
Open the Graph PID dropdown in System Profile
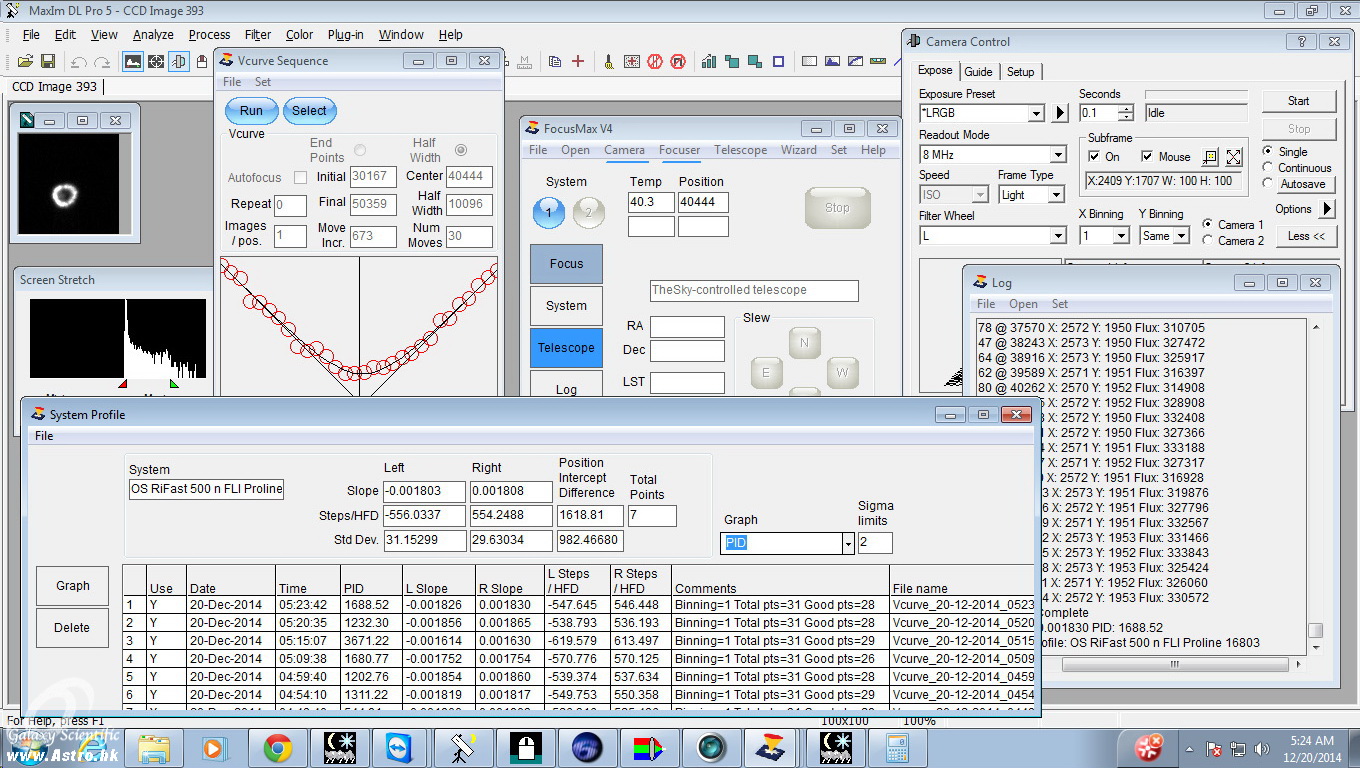coord(848,544)
